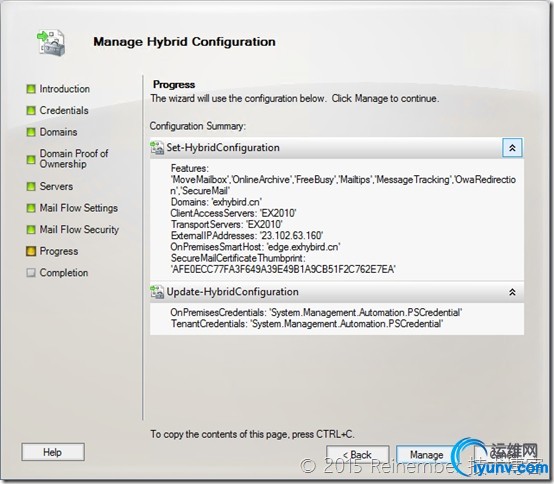Click the green Introduction step indicator

(x=31, y=89)
